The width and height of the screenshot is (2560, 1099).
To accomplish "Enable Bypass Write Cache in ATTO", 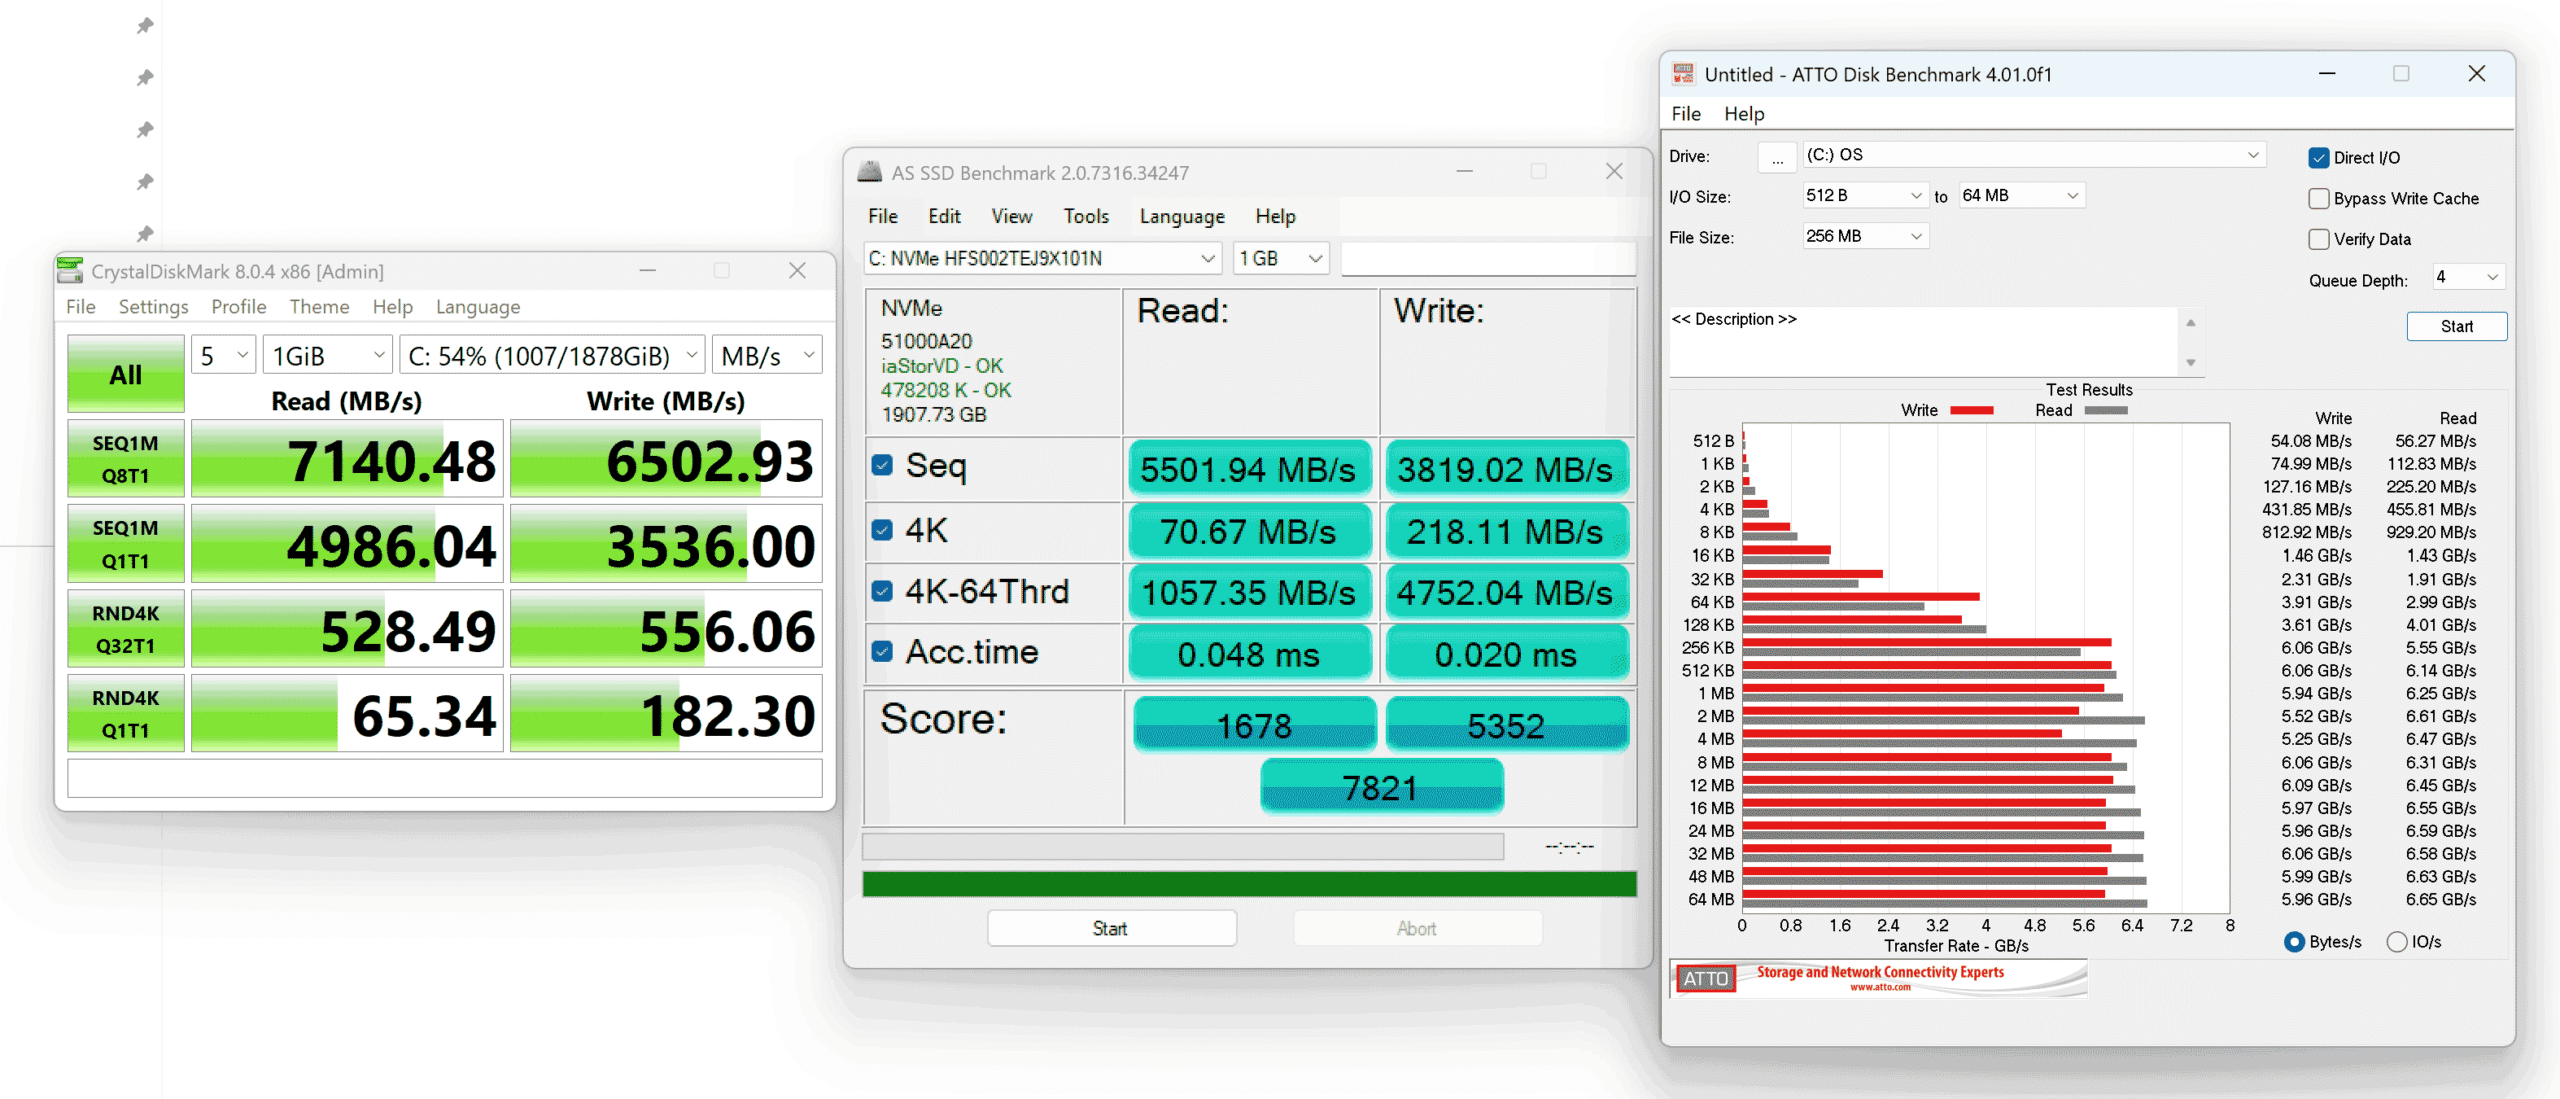I will pos(2319,199).
